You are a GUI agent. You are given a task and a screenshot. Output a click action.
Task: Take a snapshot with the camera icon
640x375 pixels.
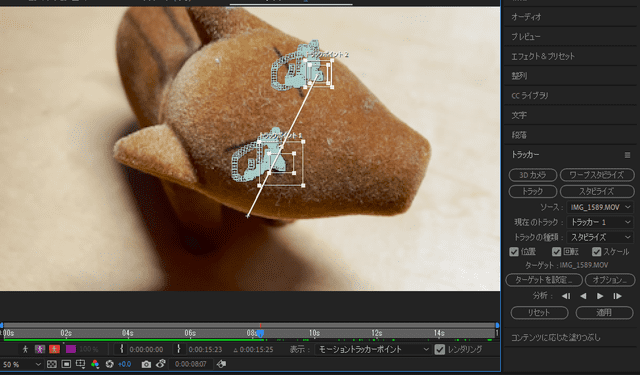[x=146, y=364]
